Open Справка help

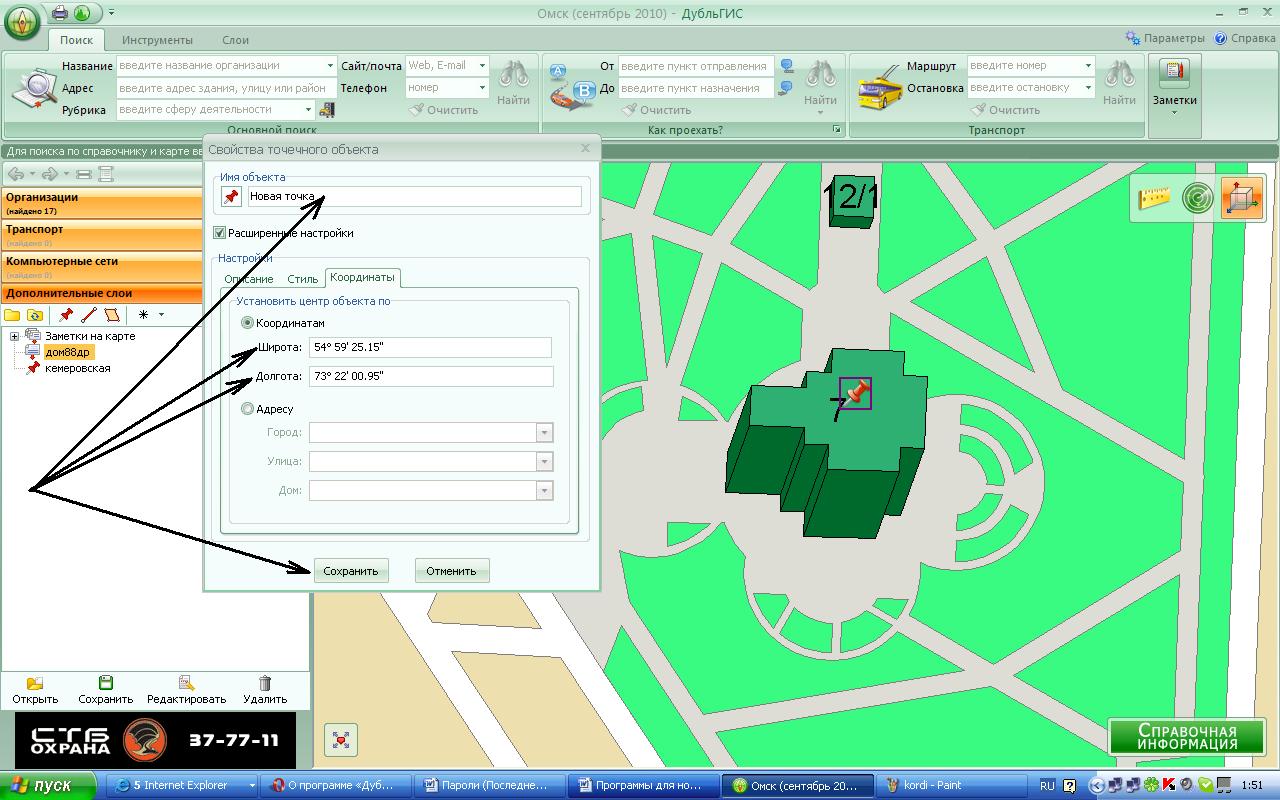pos(1245,38)
